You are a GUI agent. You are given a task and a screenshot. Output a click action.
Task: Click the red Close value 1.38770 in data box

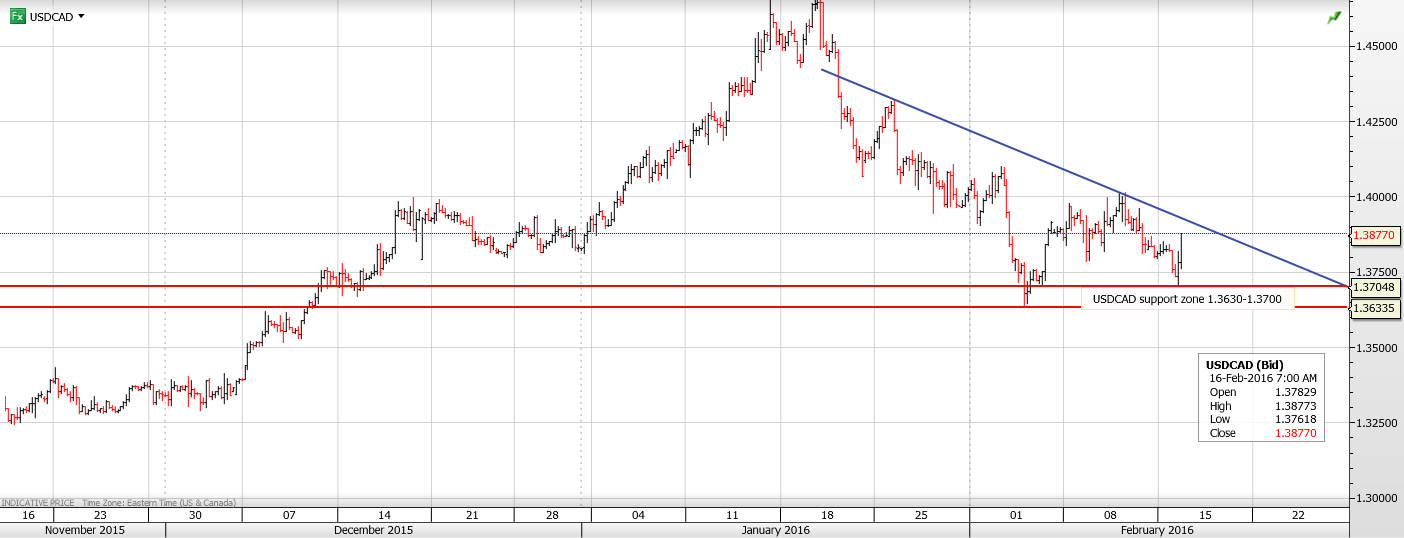(1297, 433)
